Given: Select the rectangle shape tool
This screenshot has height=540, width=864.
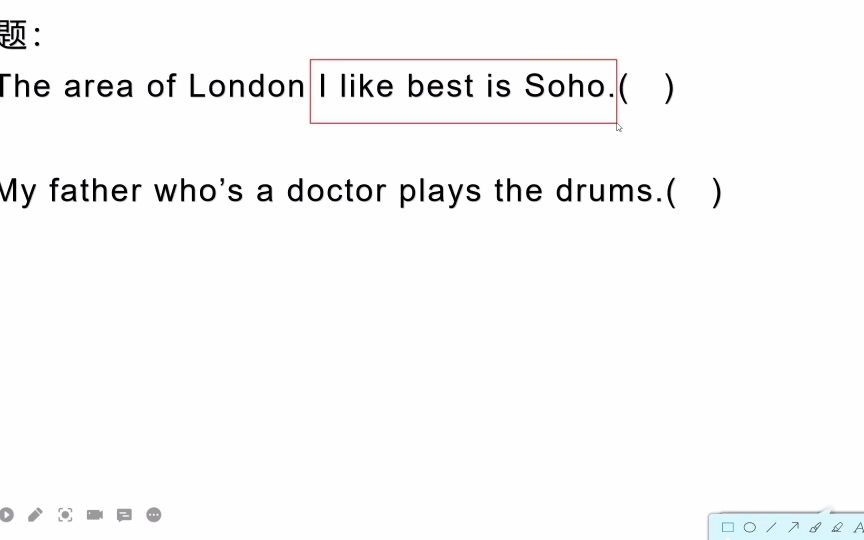Looking at the screenshot, I should tap(727, 527).
